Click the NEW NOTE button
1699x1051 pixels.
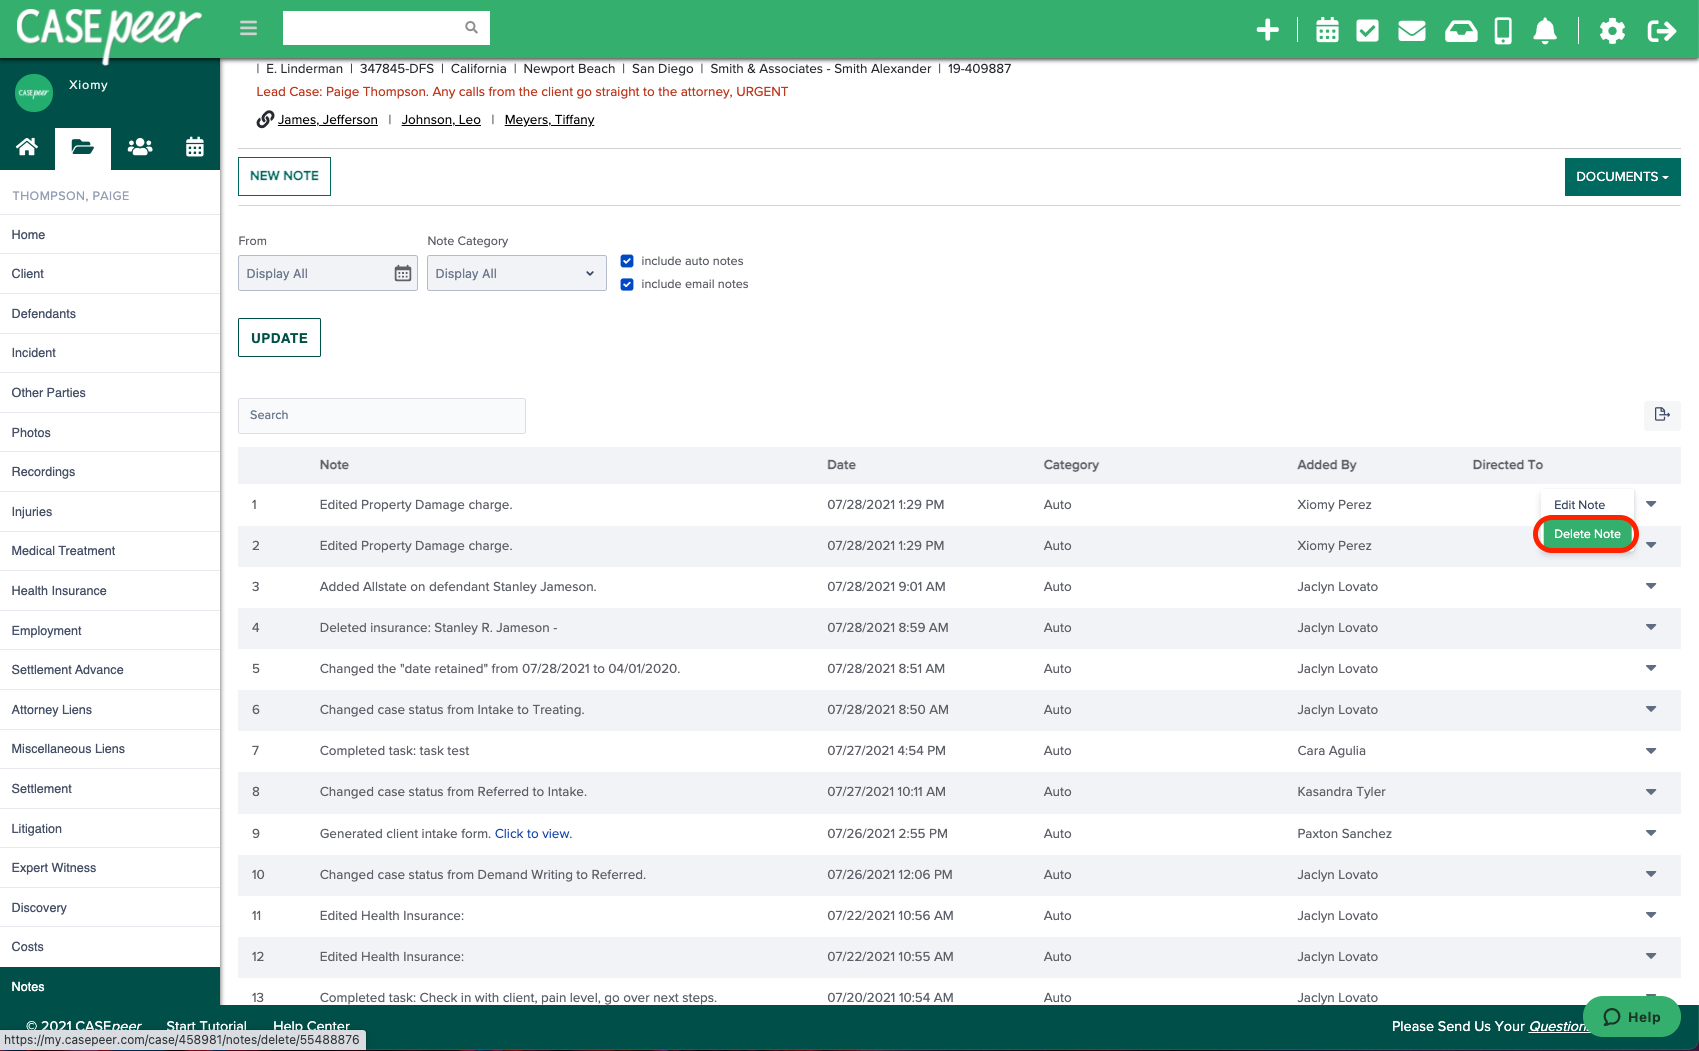pyautogui.click(x=284, y=176)
